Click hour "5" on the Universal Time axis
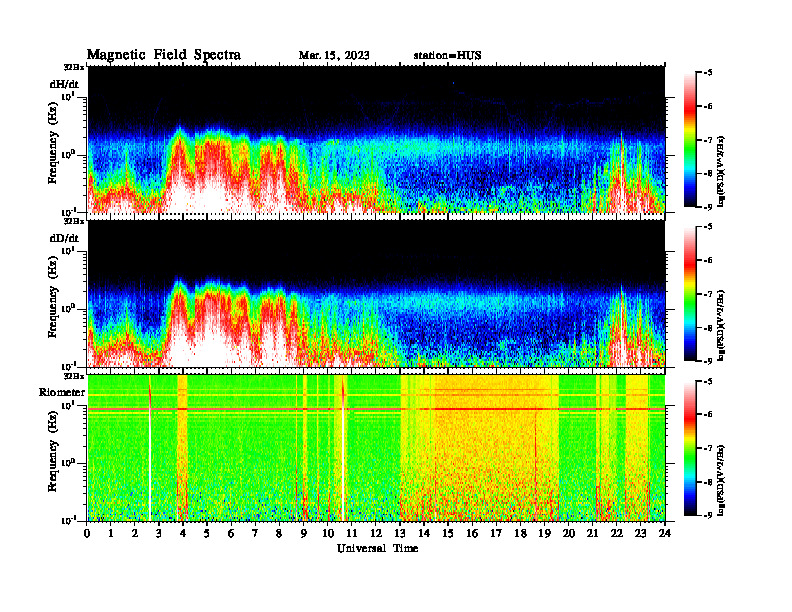 pos(207,534)
